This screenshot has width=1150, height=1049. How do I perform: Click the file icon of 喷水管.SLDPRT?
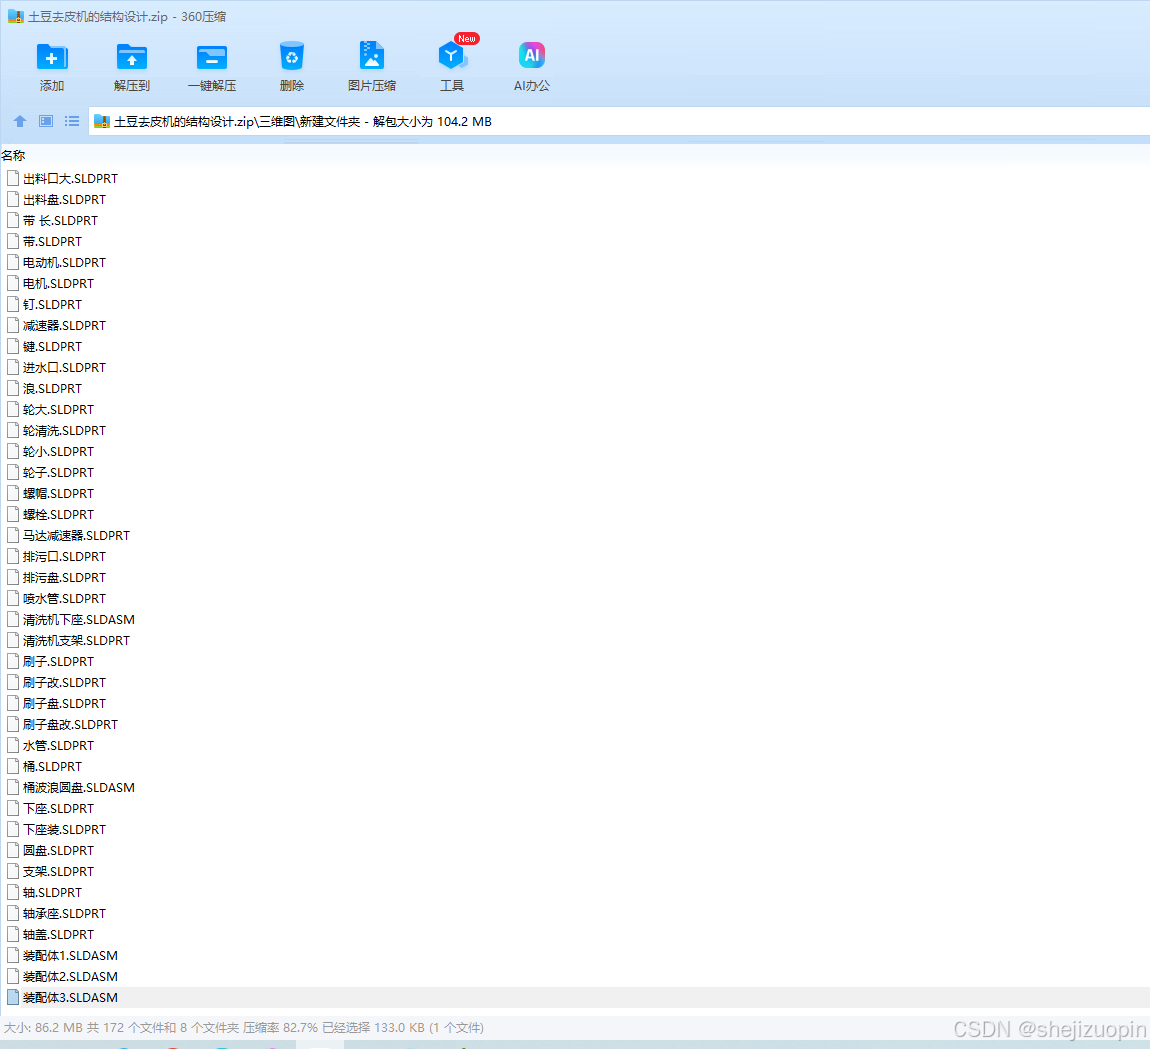(12, 599)
